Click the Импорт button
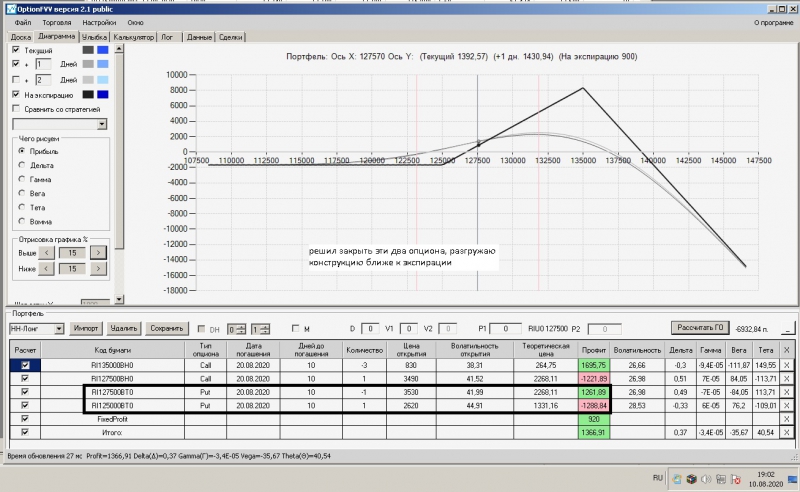 click(85, 328)
